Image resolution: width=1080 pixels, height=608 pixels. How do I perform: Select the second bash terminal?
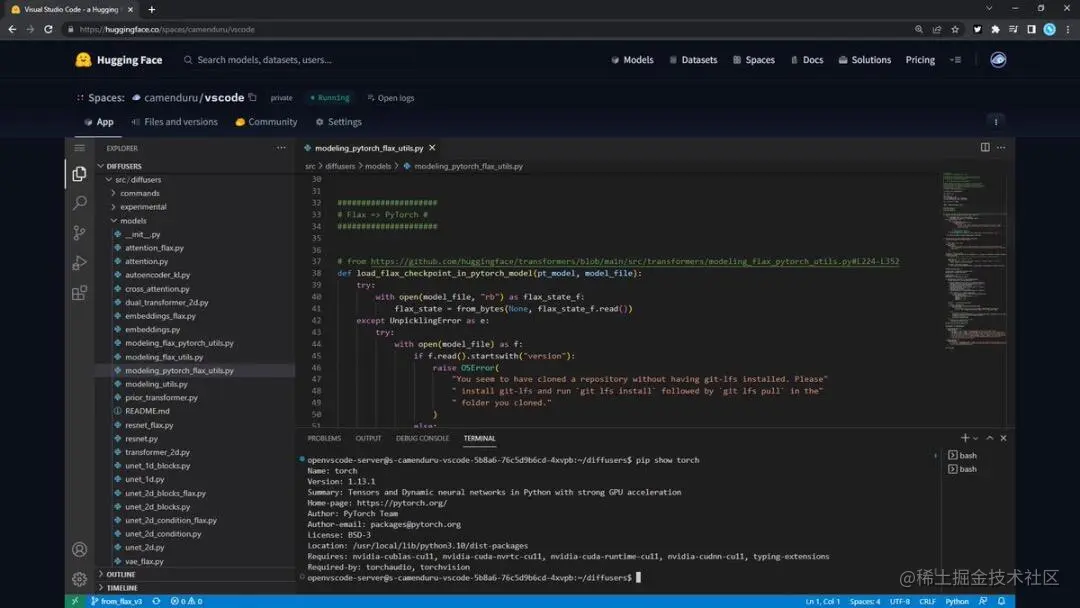tap(962, 469)
